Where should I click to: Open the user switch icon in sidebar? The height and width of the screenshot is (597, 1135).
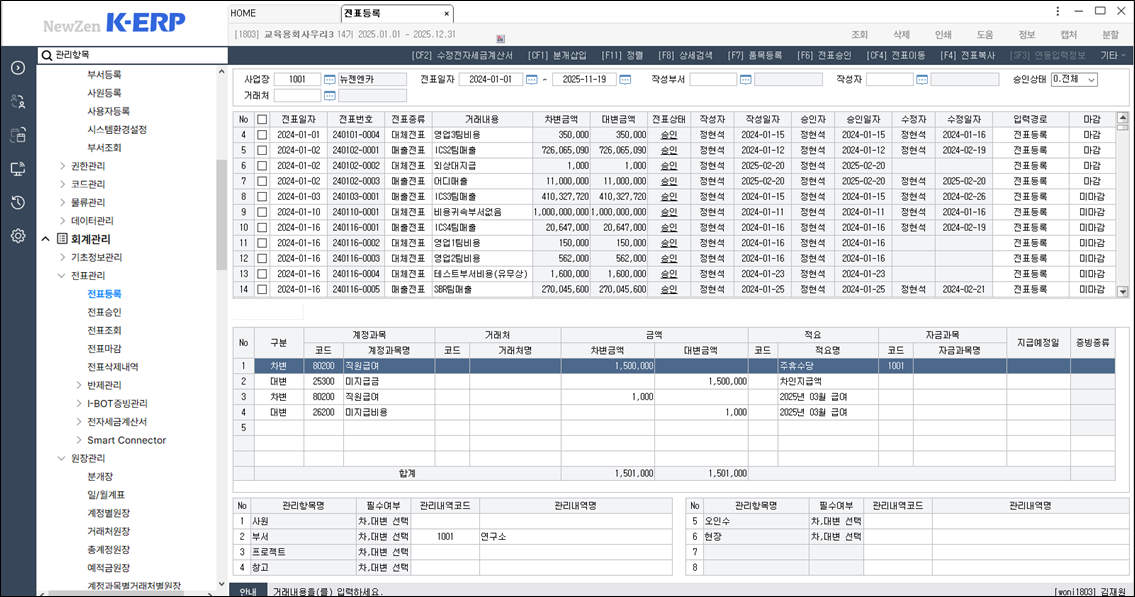18,101
